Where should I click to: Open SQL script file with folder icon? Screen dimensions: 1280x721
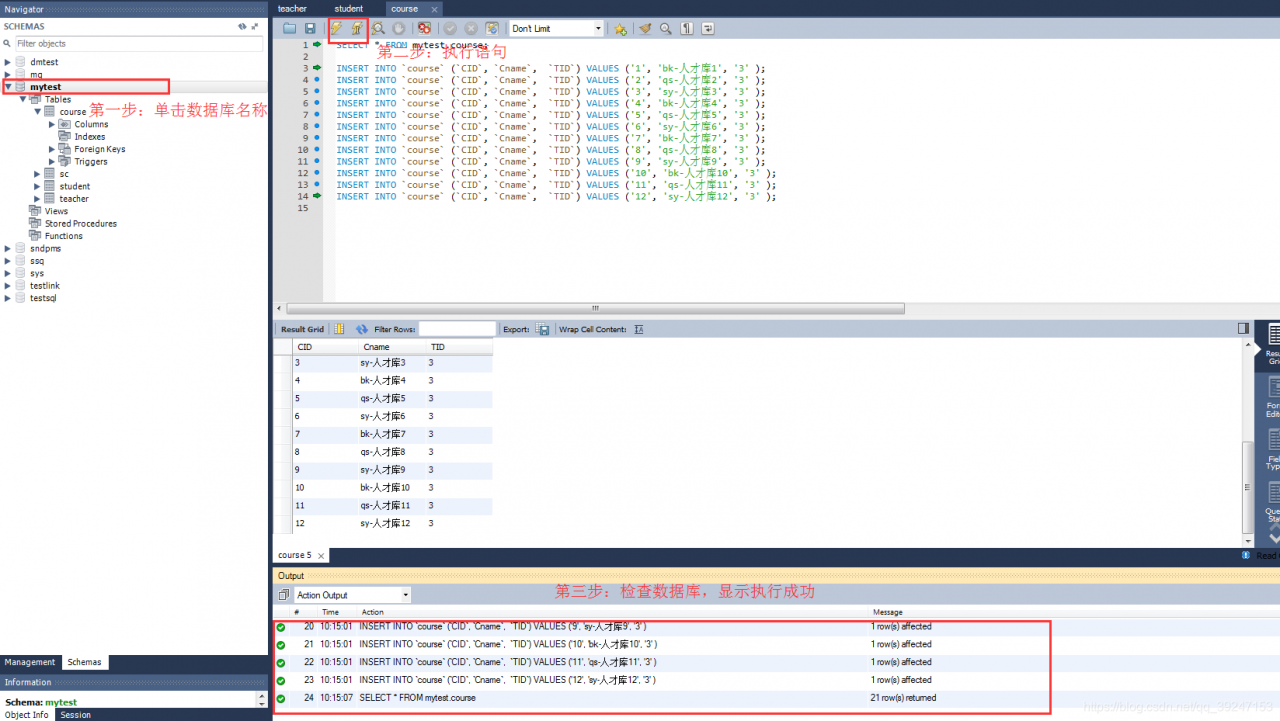pos(290,29)
